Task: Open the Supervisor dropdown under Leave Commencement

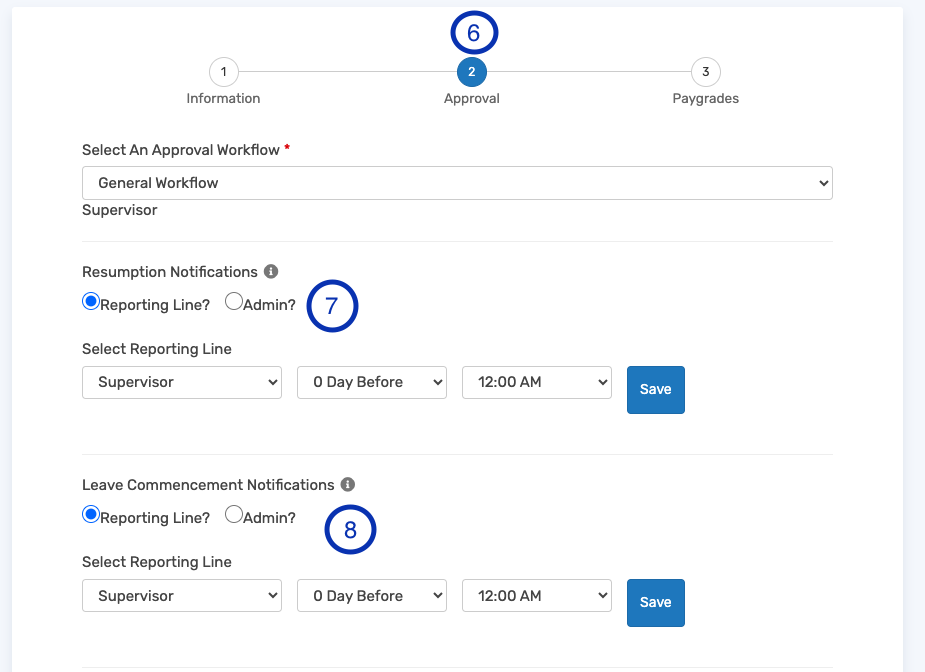Action: pyautogui.click(x=181, y=595)
